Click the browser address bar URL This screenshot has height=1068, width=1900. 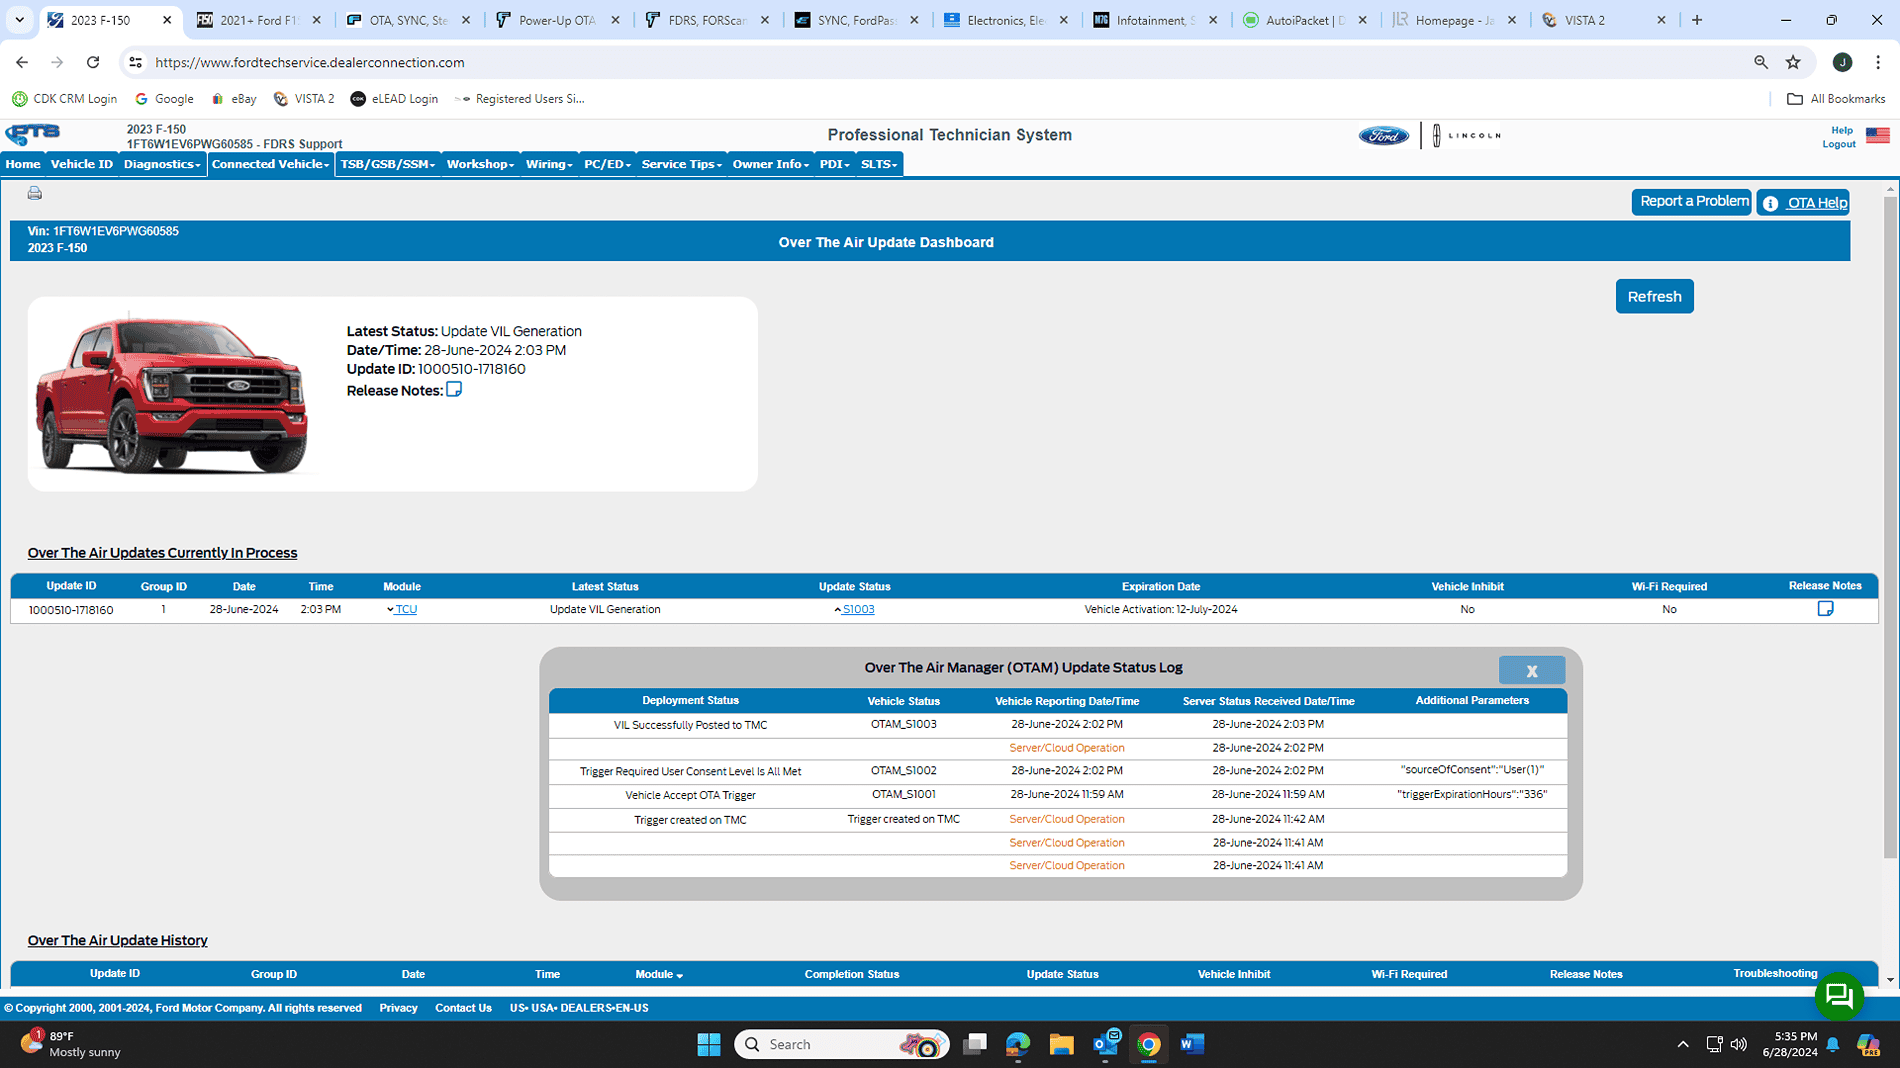tap(310, 62)
